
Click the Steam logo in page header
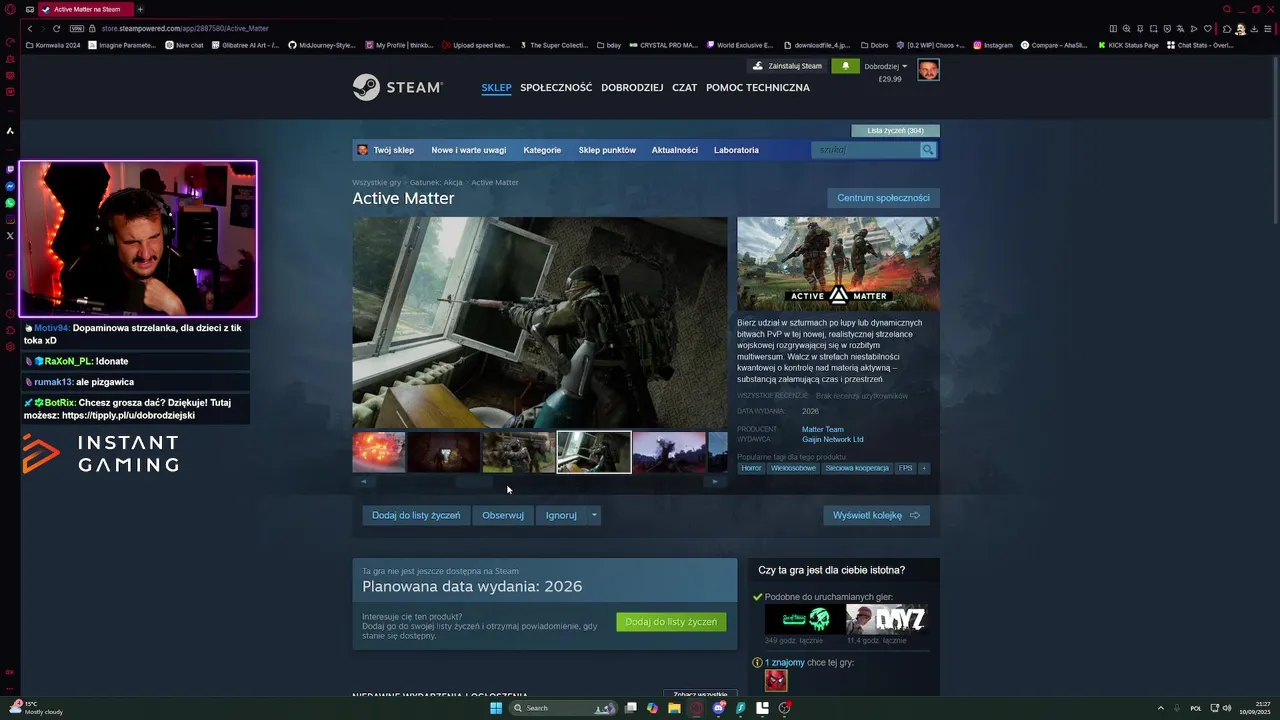(397, 87)
